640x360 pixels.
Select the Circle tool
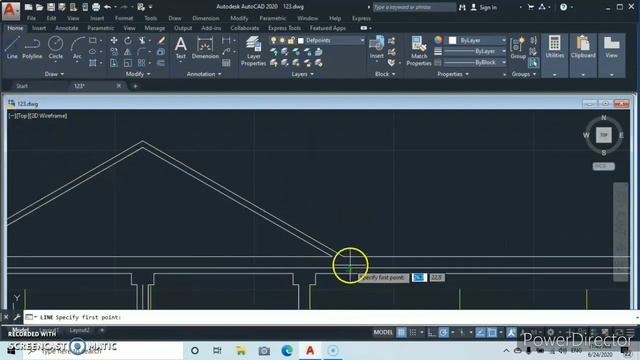pos(56,48)
